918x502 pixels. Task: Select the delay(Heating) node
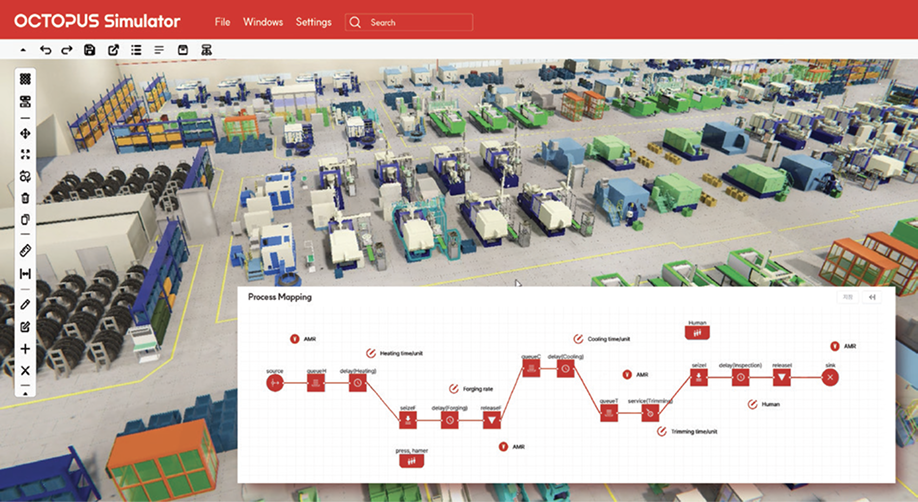[358, 383]
